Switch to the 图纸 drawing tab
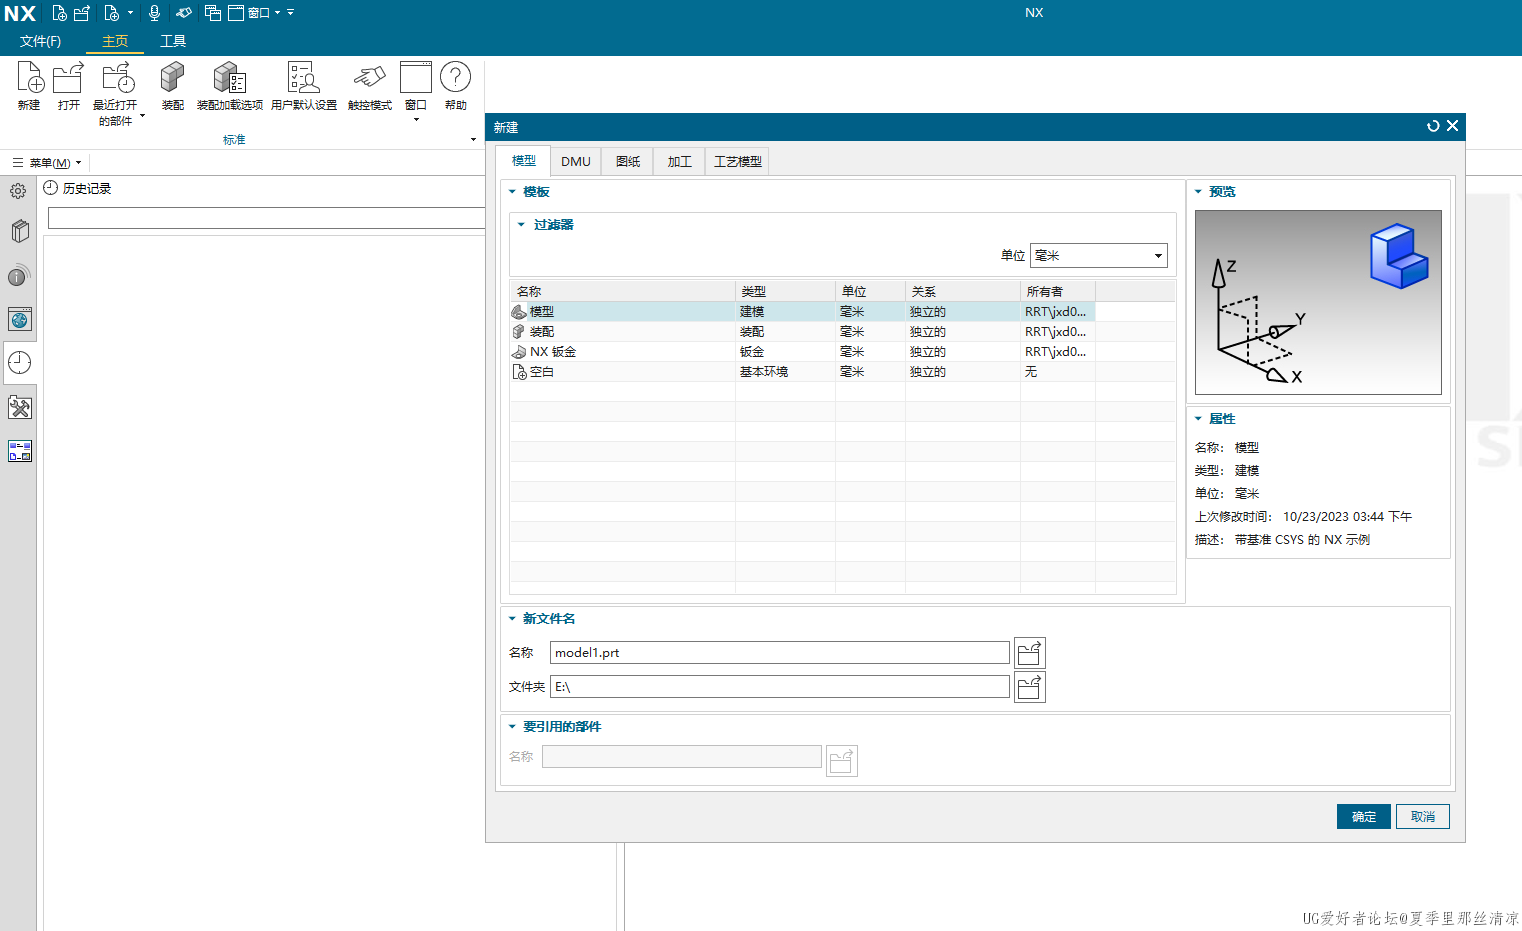Screen dimensions: 1522x931 coord(628,162)
